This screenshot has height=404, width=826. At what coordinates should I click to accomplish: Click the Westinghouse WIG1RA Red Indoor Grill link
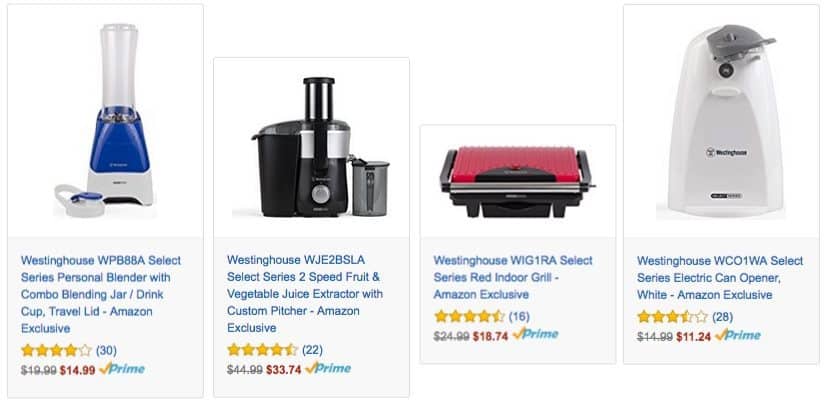point(513,277)
